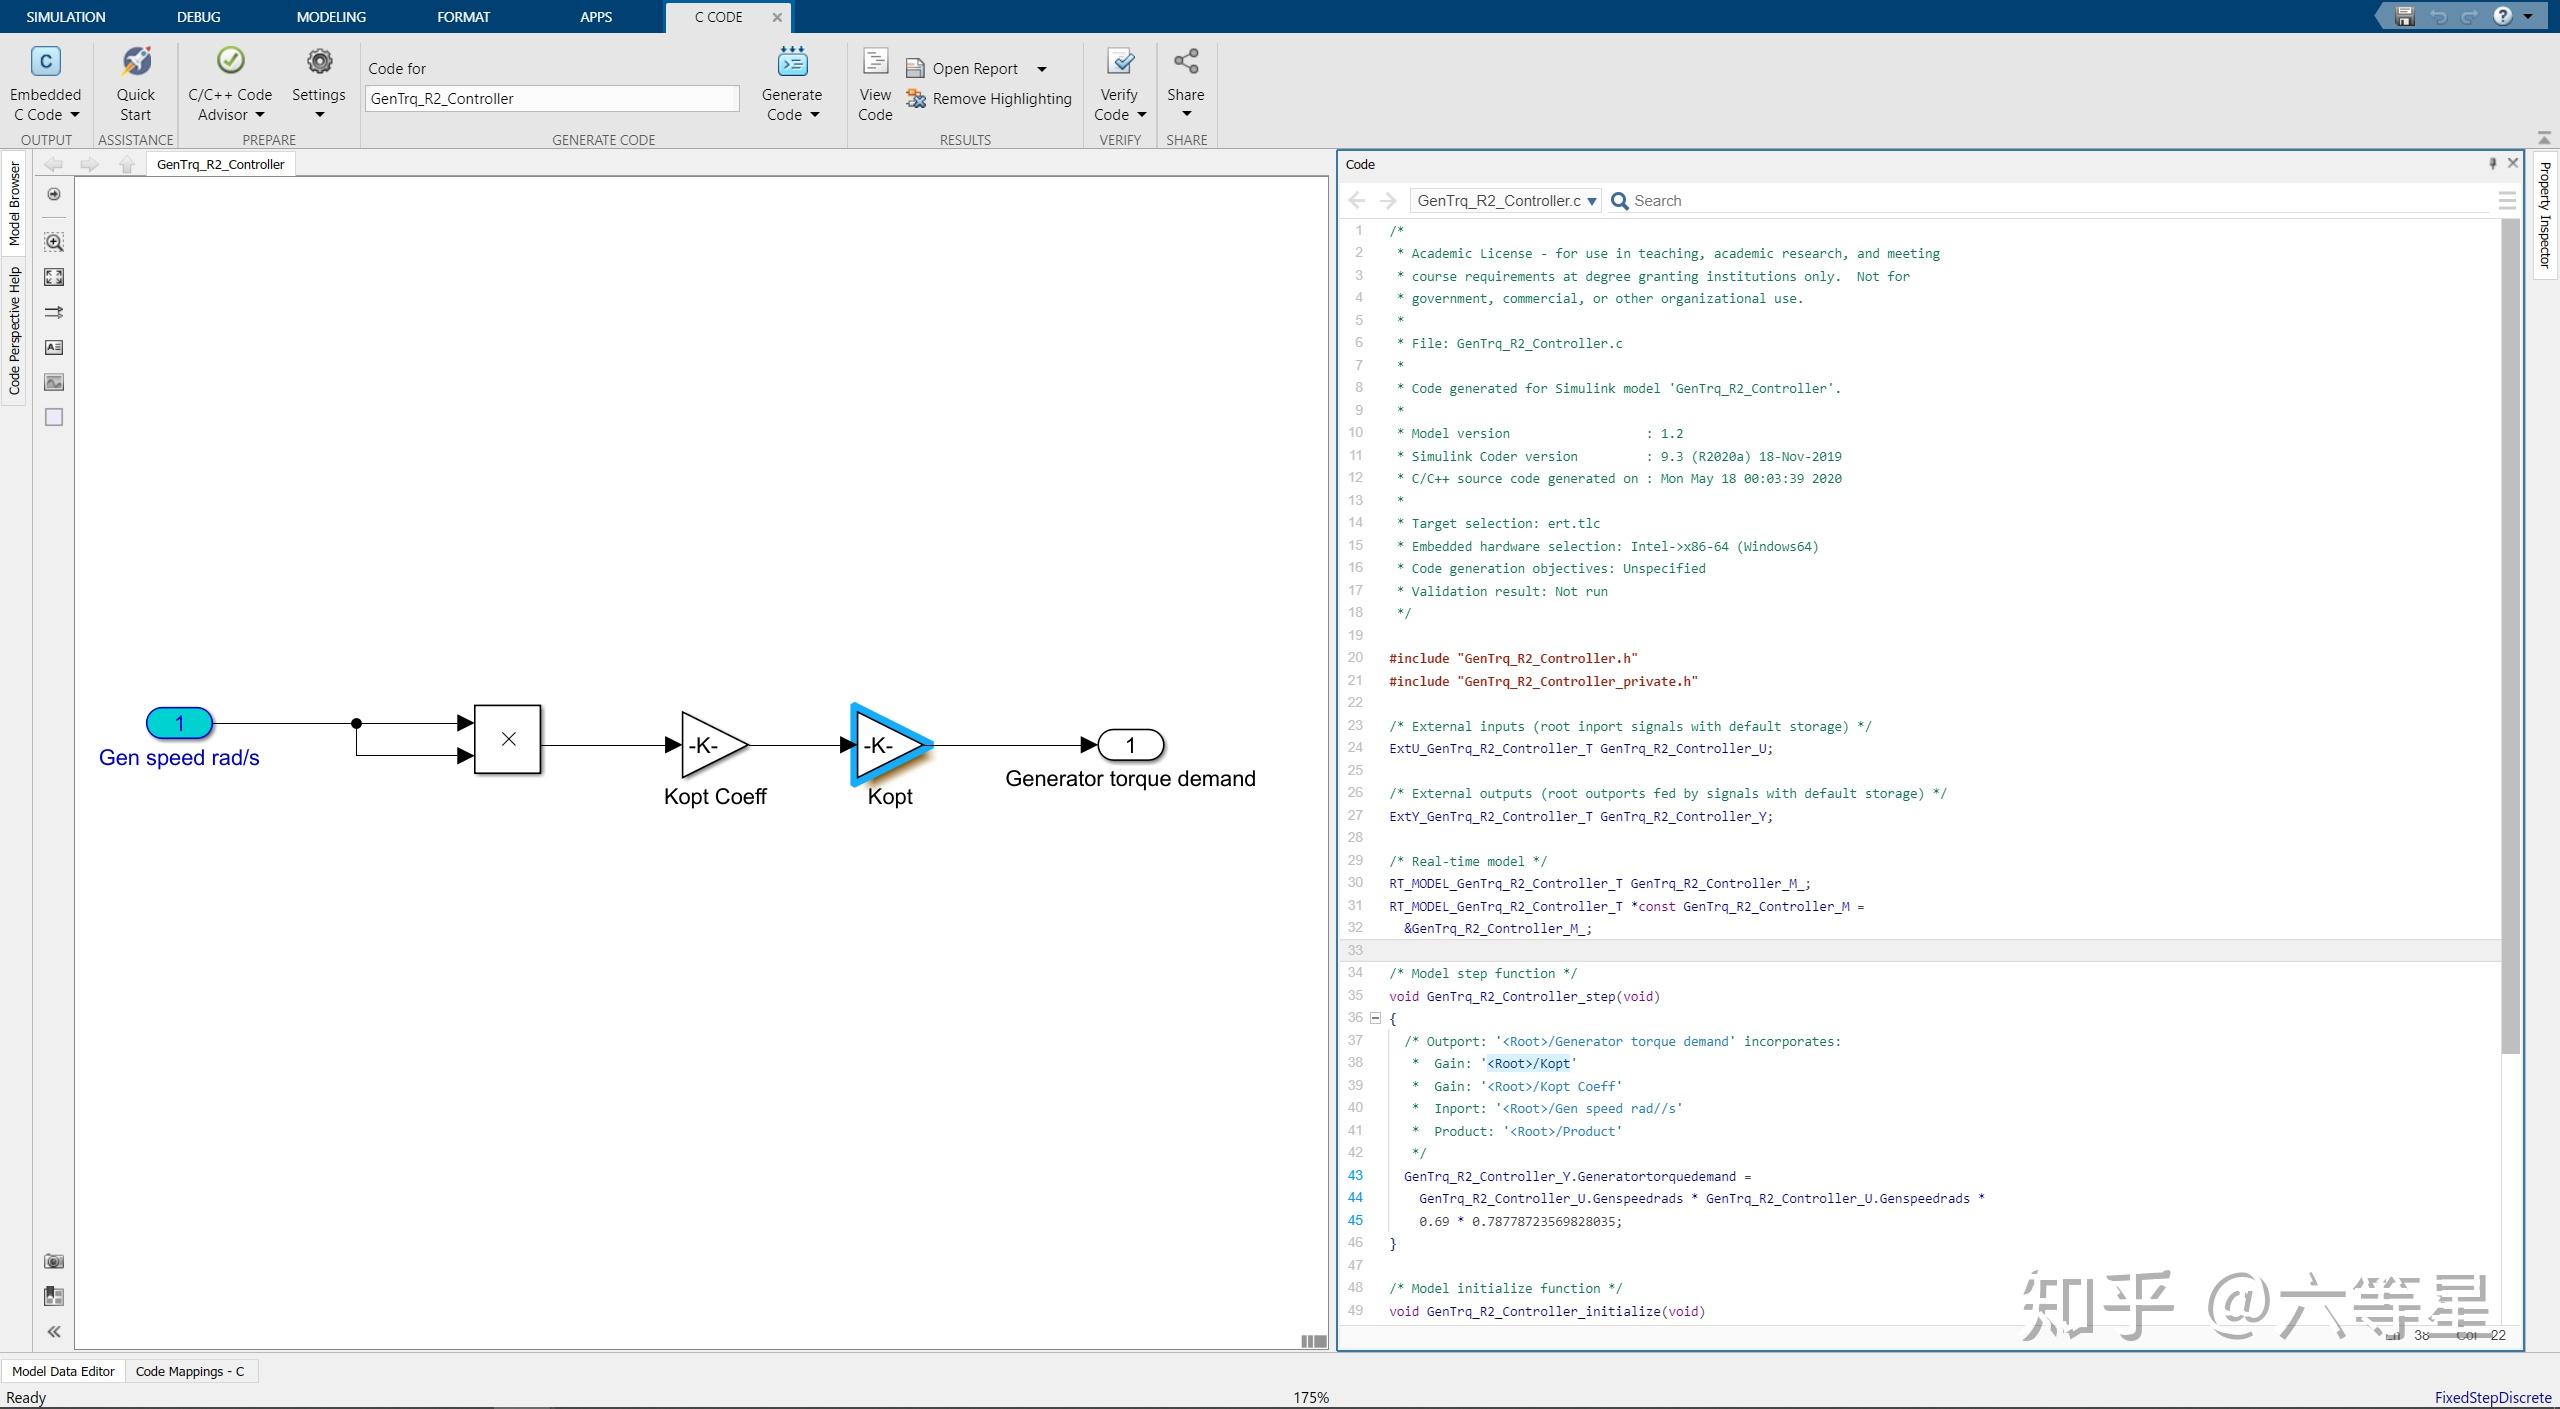Collapse the code block at line 36
The height and width of the screenshot is (1409, 2560).
coord(1376,1018)
